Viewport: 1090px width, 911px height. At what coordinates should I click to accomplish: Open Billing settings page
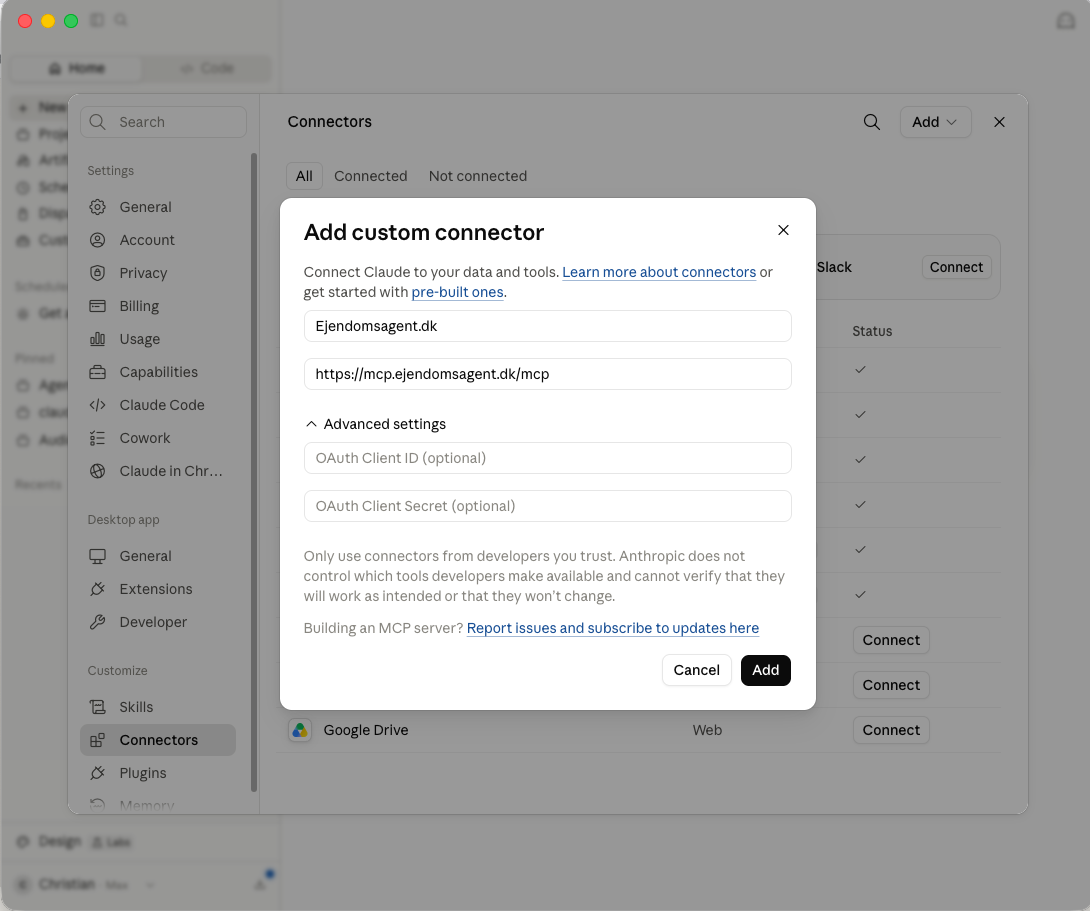158,306
